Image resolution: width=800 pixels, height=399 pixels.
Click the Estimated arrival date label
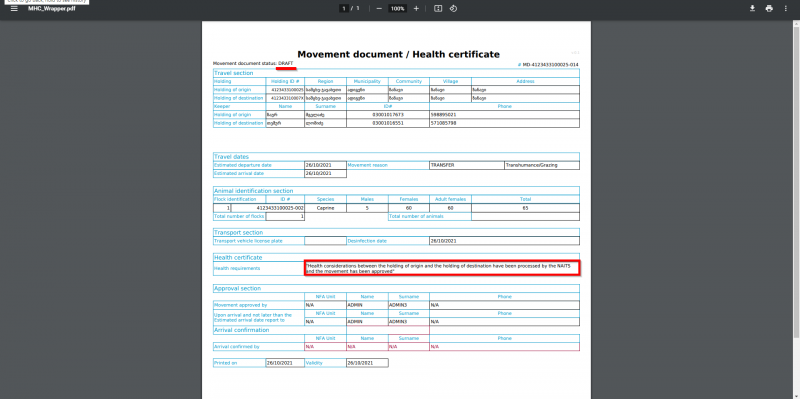click(239, 173)
